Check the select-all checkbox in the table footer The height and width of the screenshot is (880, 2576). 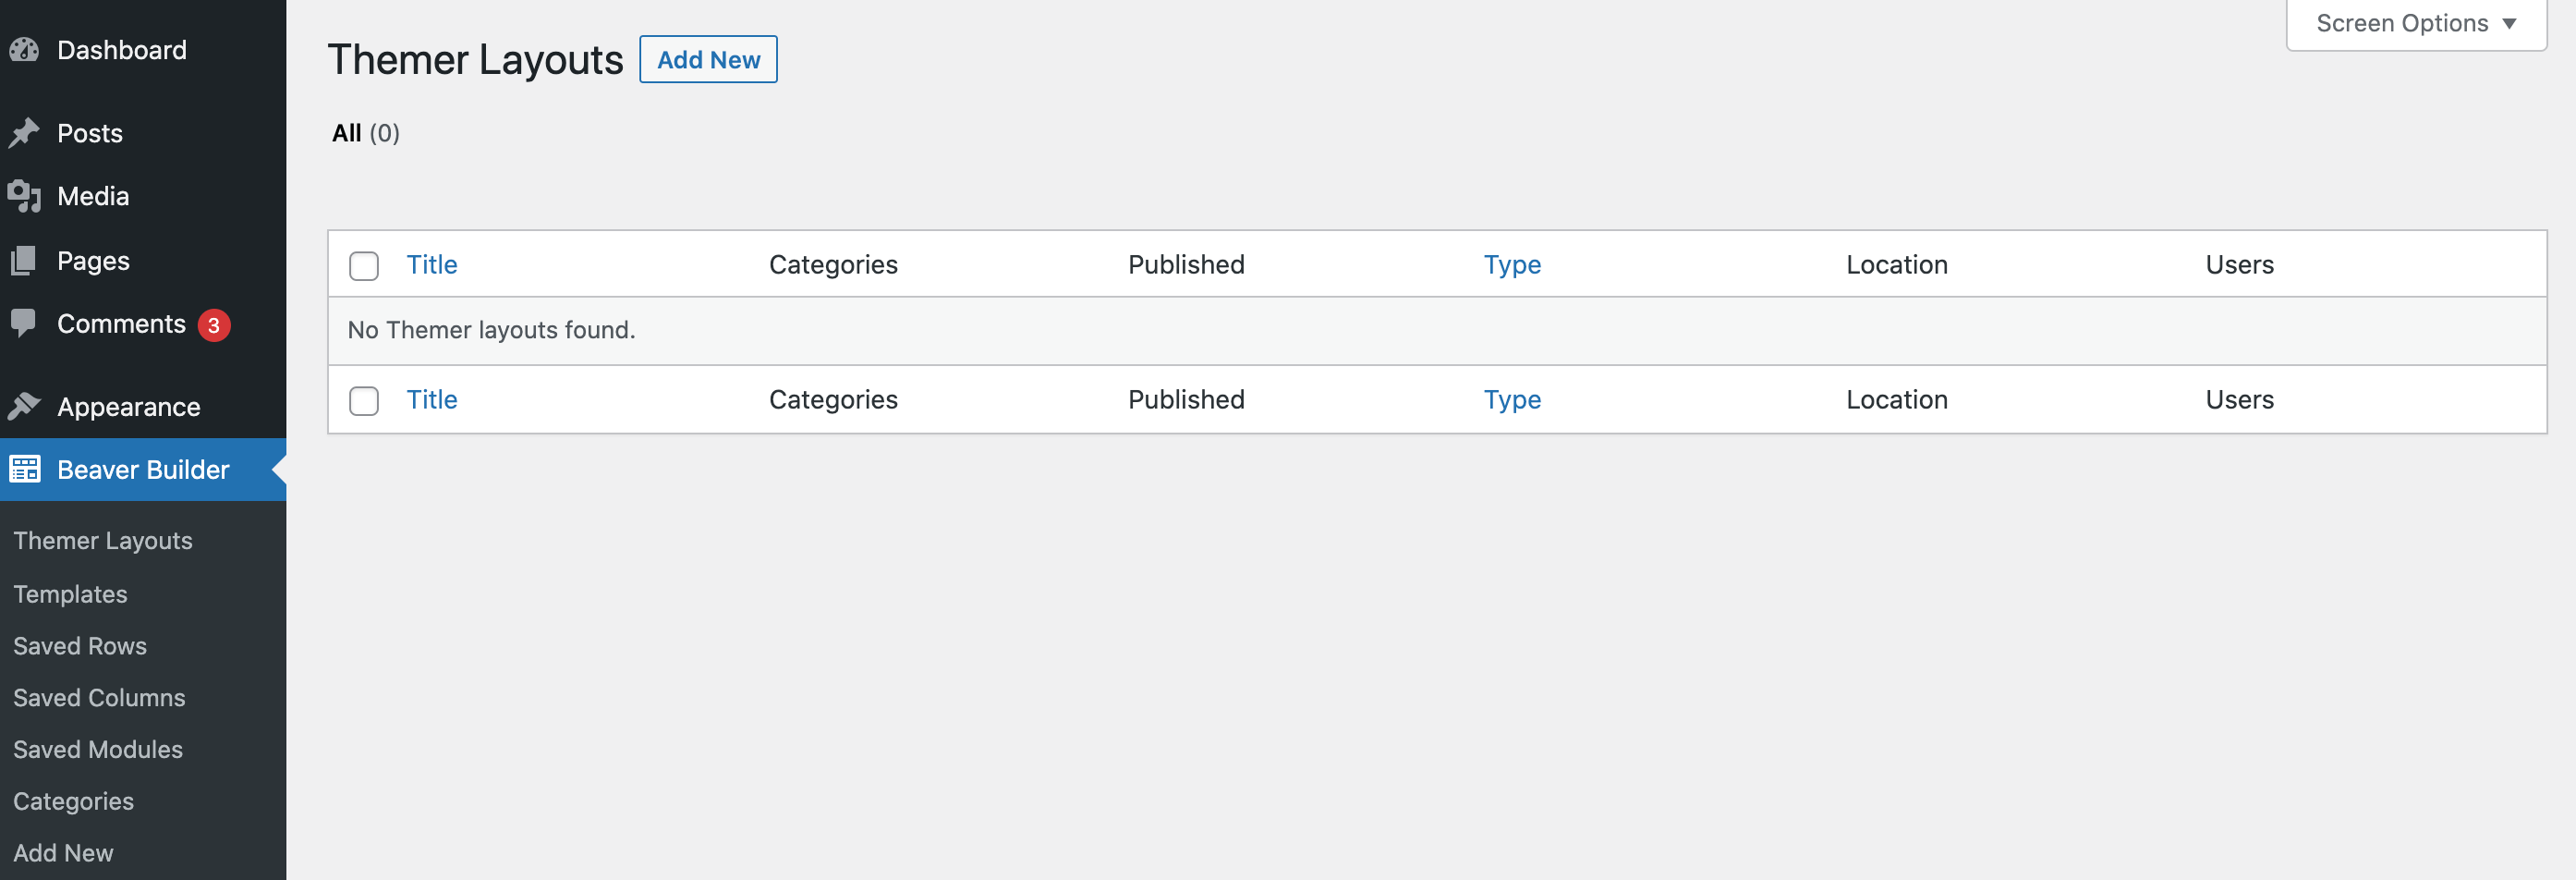point(364,400)
